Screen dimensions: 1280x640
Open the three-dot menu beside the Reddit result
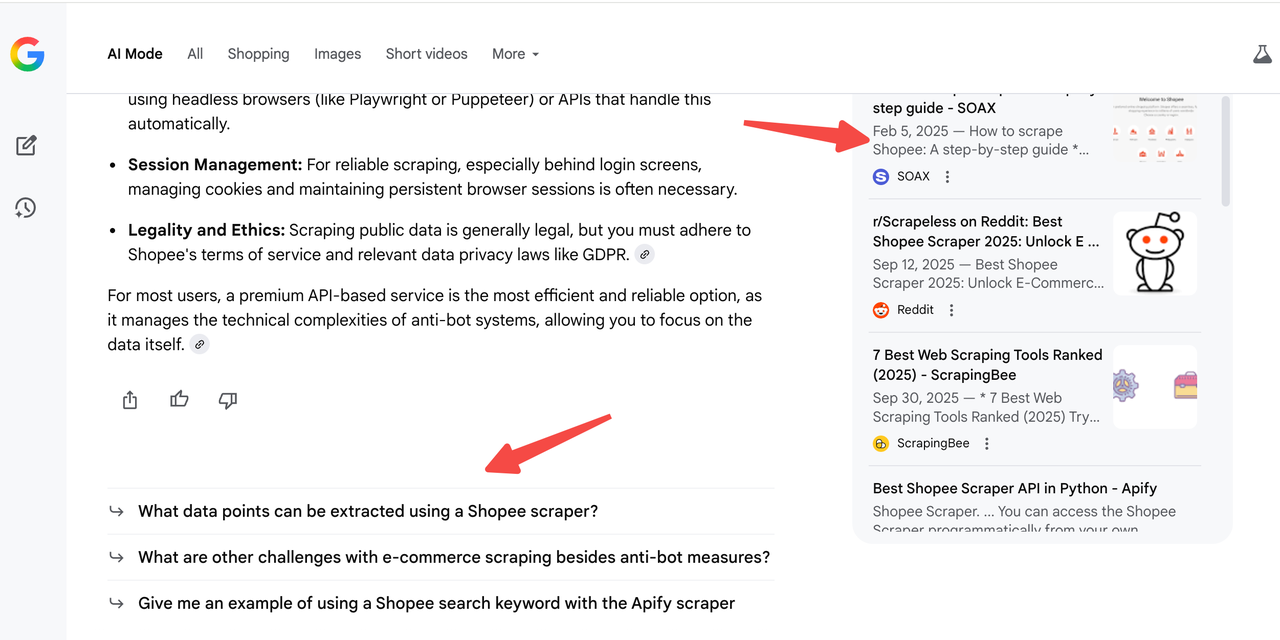(950, 310)
